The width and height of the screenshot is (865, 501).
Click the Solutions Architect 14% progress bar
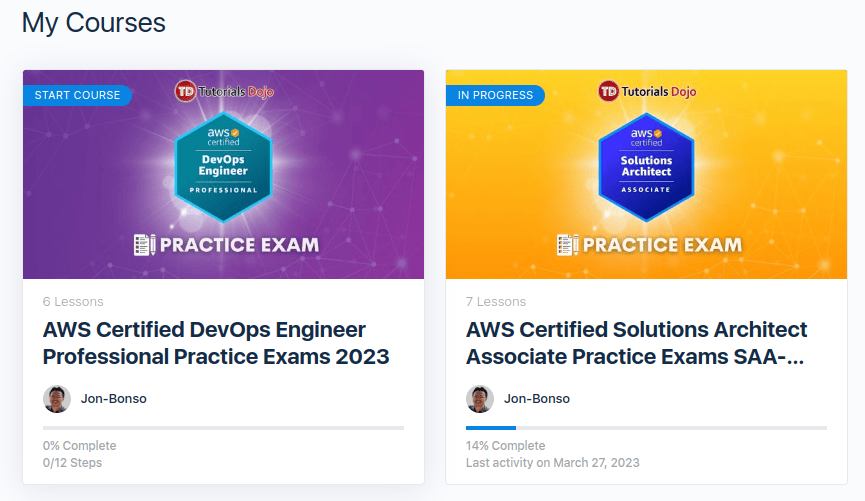646,428
